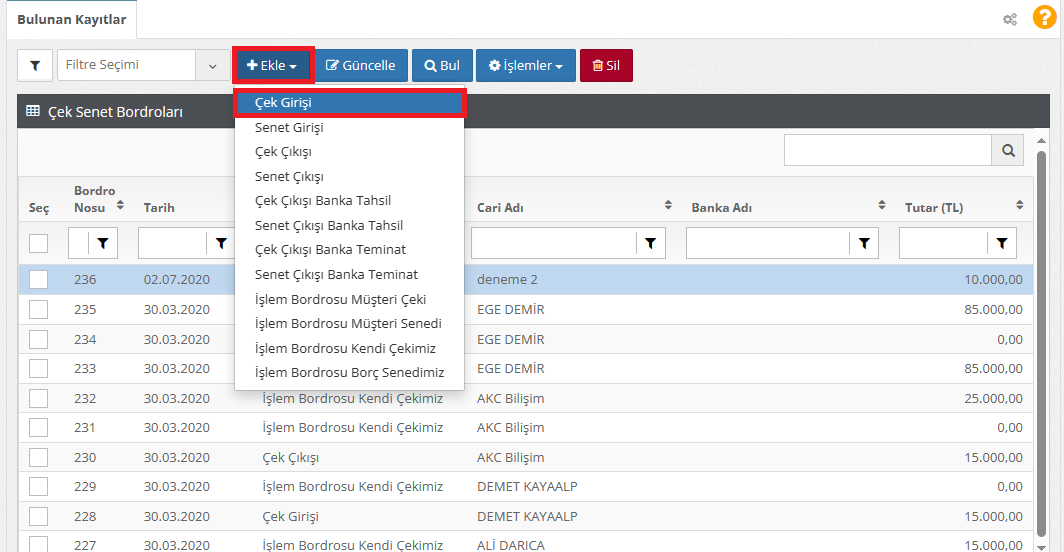The height and width of the screenshot is (552, 1064).
Task: Expand the İşlemler dropdown button
Action: click(x=525, y=66)
